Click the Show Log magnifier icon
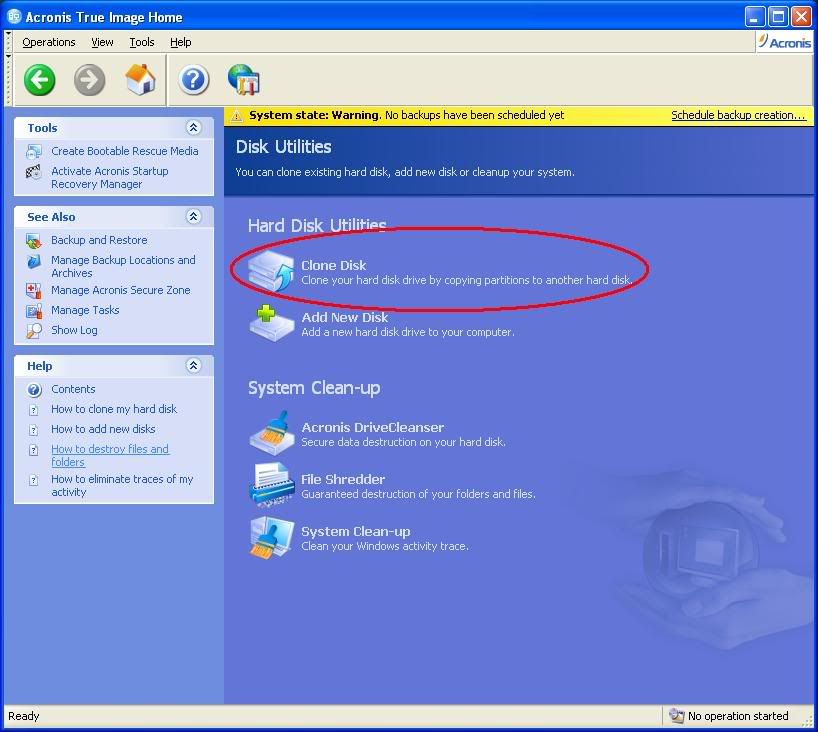Viewport: 818px width, 732px height. (34, 331)
